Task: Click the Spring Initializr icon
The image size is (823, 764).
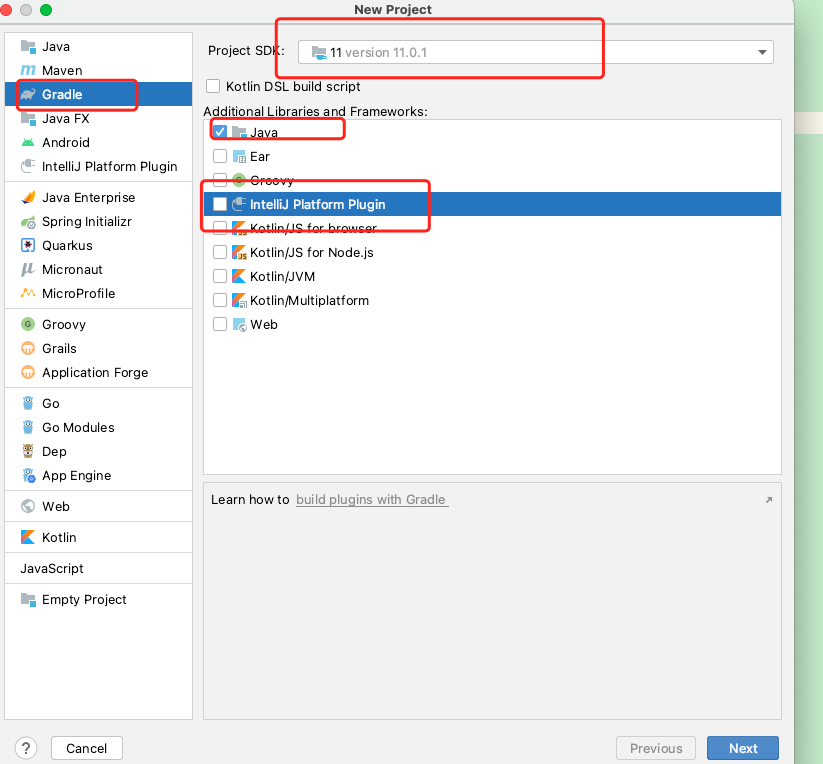Action: [28, 221]
